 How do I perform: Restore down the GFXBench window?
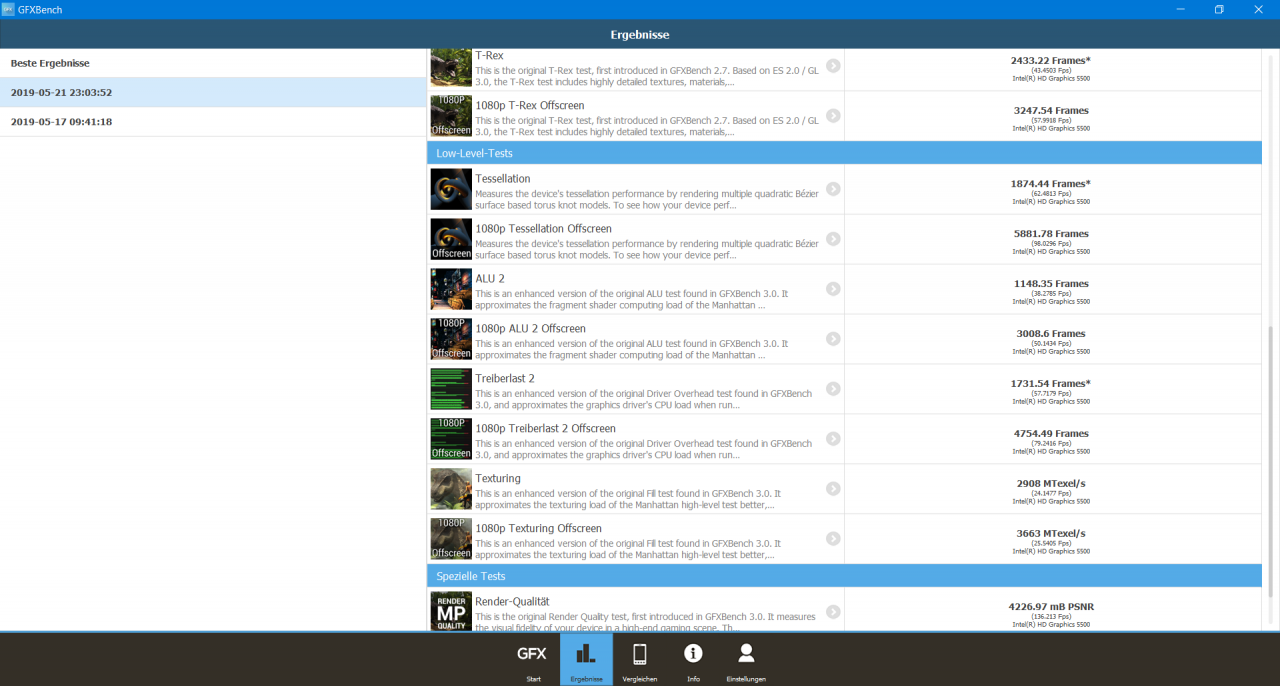[1219, 9]
